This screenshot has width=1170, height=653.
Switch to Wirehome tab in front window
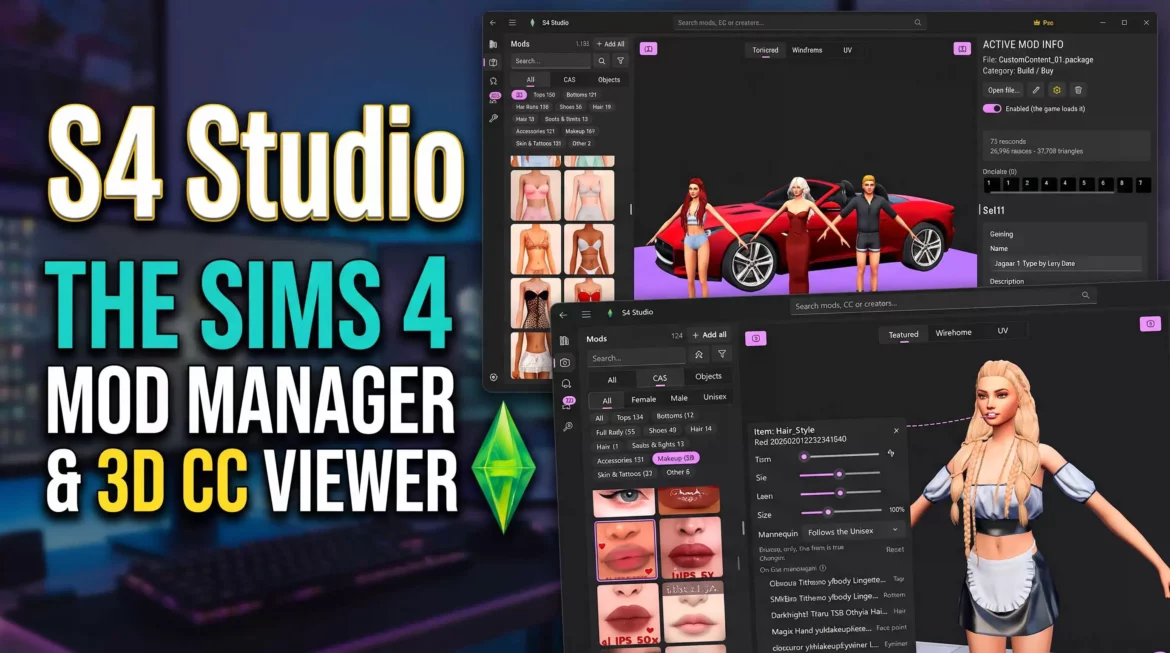pos(954,333)
